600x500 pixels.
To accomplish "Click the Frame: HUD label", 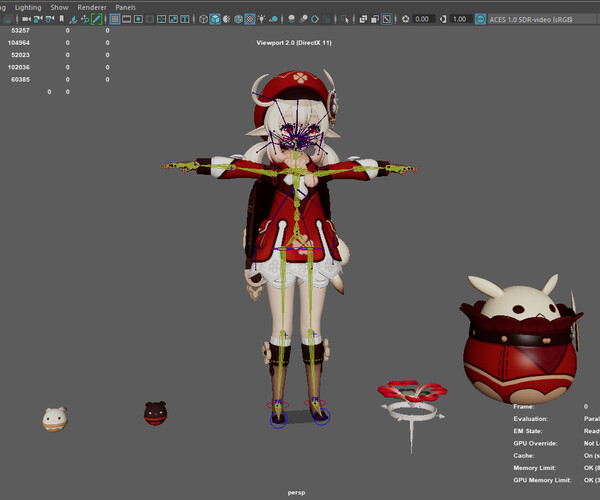I will click(x=523, y=406).
